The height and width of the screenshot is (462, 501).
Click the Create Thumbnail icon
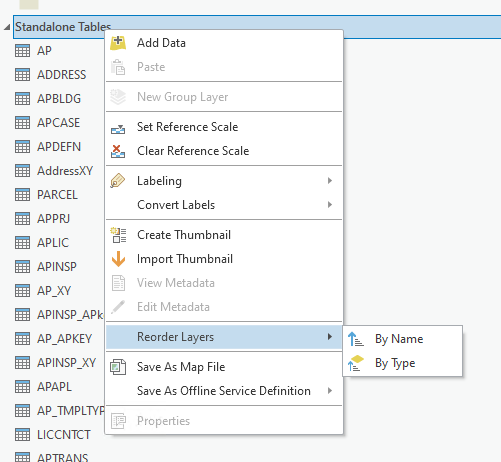118,235
